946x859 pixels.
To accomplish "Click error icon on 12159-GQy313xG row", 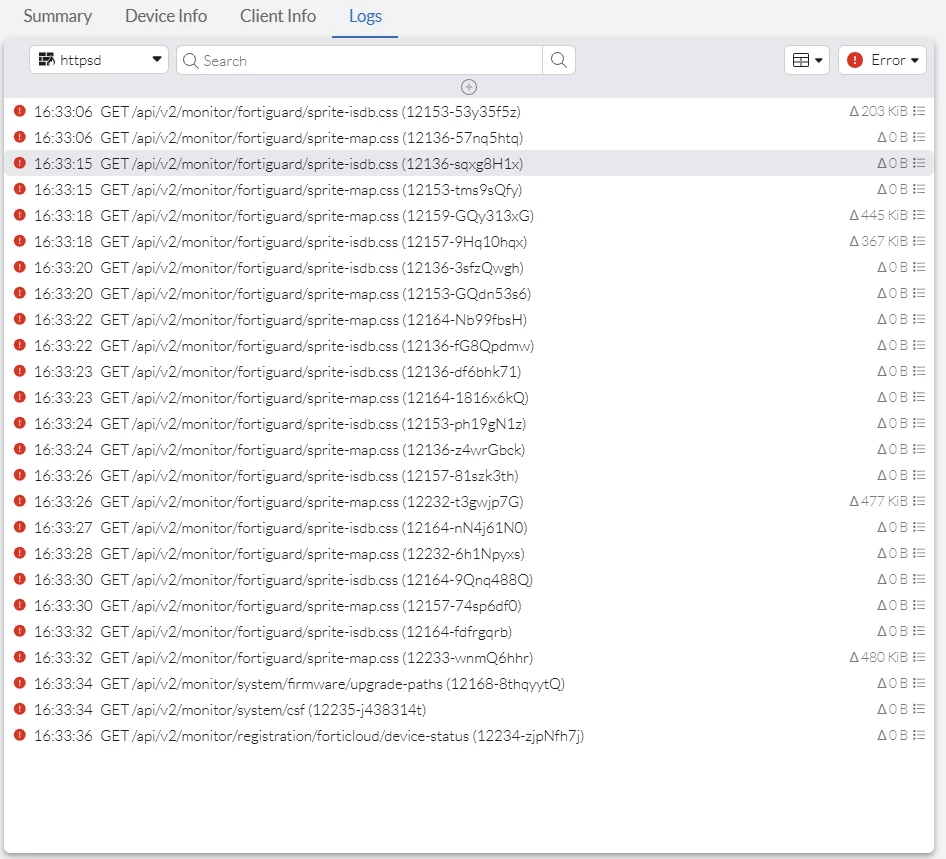I will coord(20,215).
